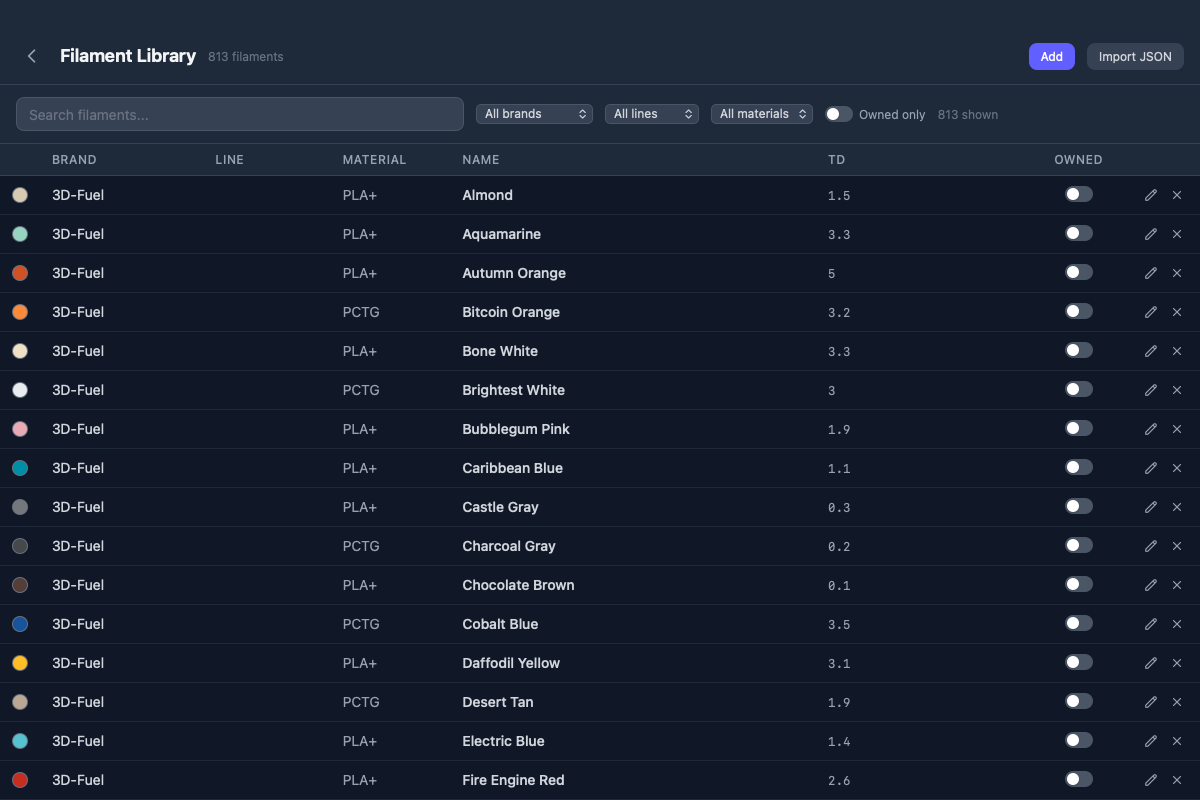The height and width of the screenshot is (800, 1200).
Task: Click the Add button
Action: pyautogui.click(x=1052, y=57)
